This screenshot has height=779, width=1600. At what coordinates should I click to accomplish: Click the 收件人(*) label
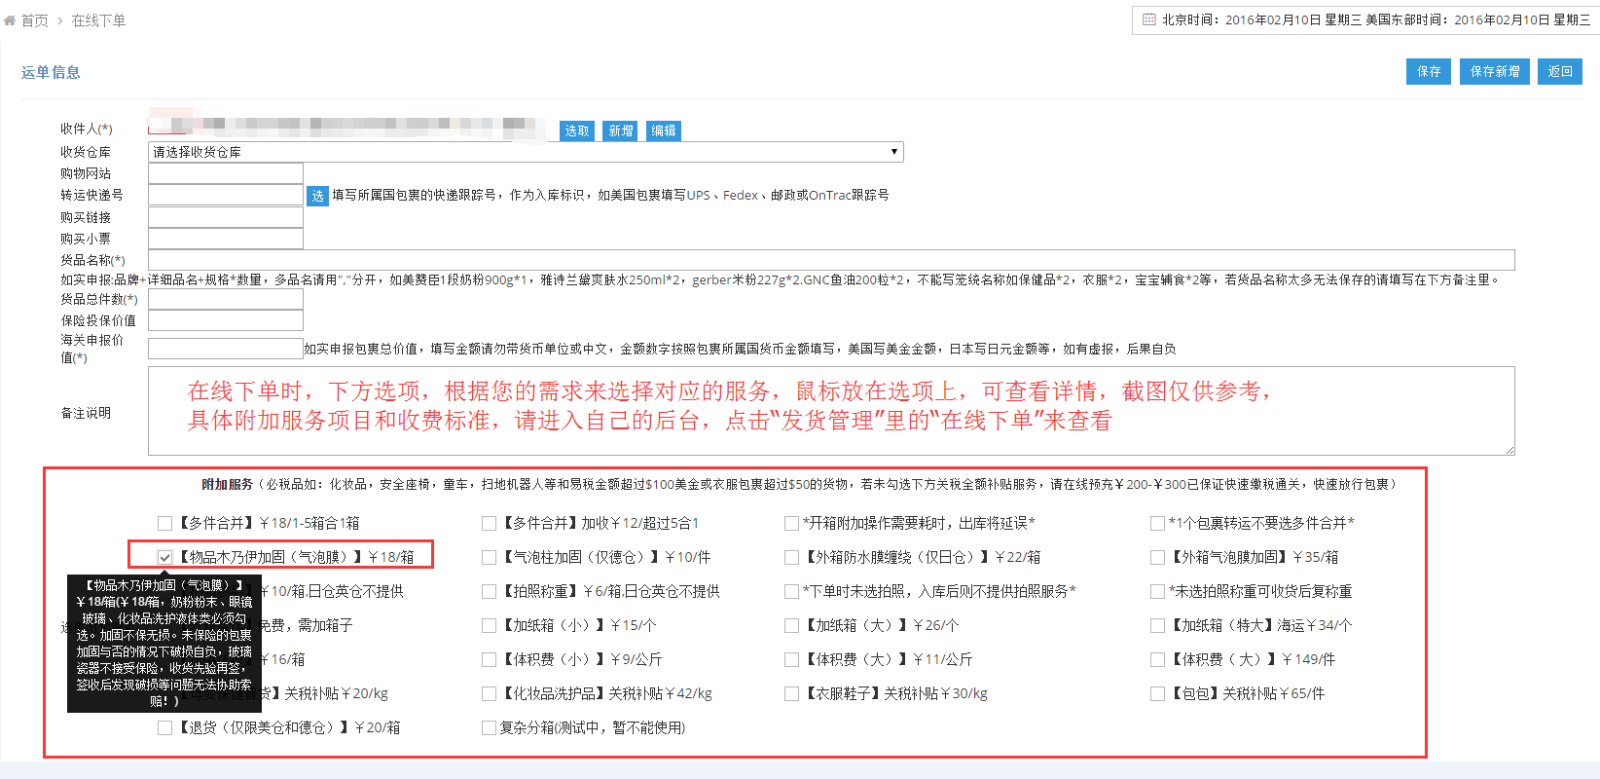(86, 129)
